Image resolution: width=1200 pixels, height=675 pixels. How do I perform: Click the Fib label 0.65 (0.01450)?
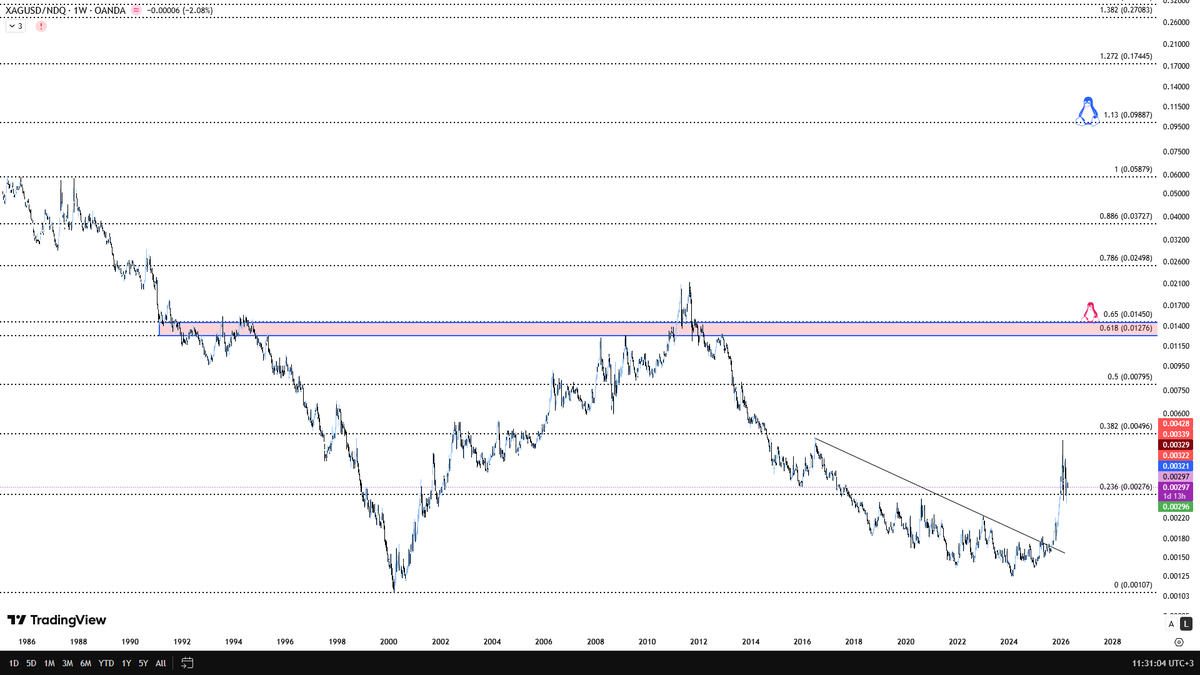(1128, 315)
